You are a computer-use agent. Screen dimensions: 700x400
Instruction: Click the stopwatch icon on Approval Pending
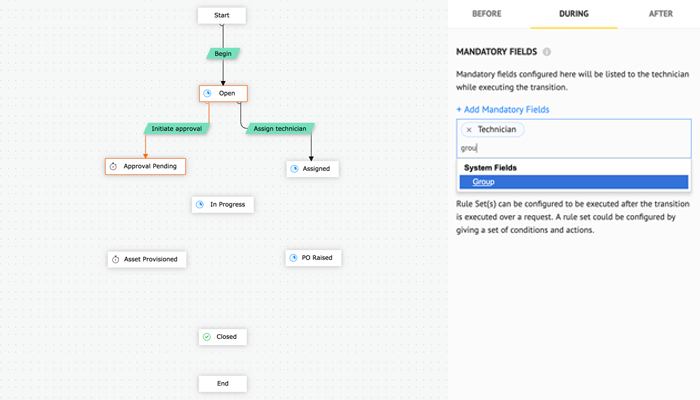click(x=113, y=166)
